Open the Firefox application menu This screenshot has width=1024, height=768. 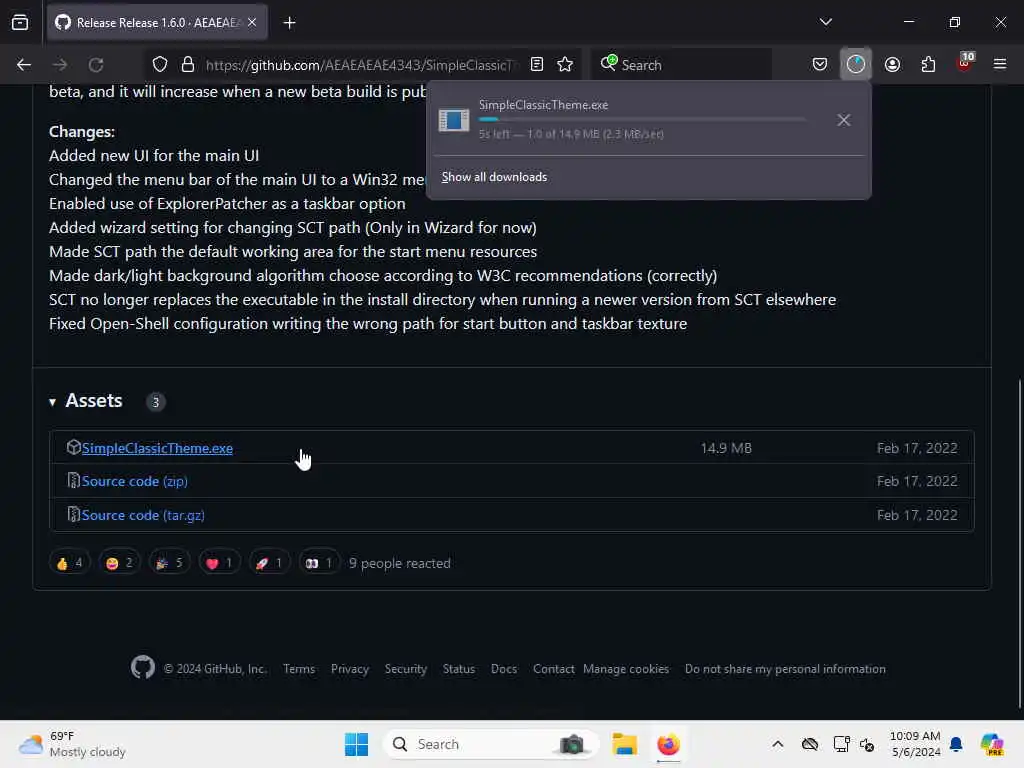click(1000, 65)
